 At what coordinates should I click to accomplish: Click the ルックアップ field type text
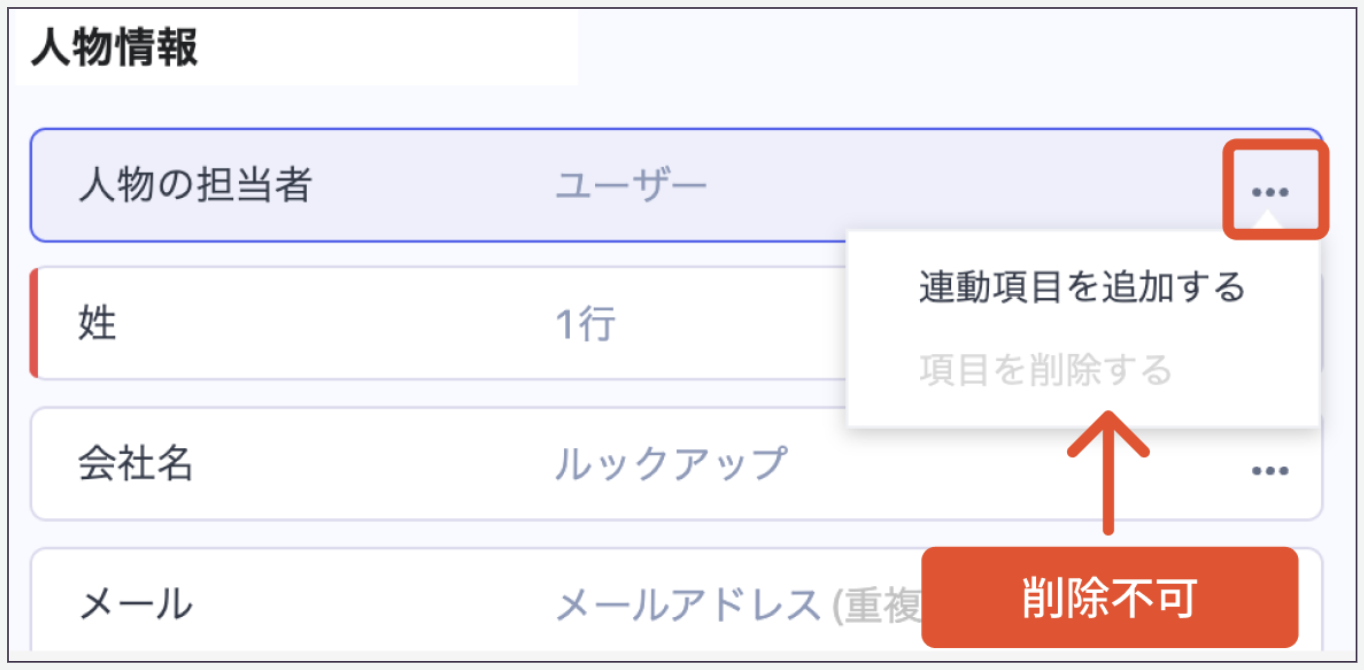[x=671, y=464]
